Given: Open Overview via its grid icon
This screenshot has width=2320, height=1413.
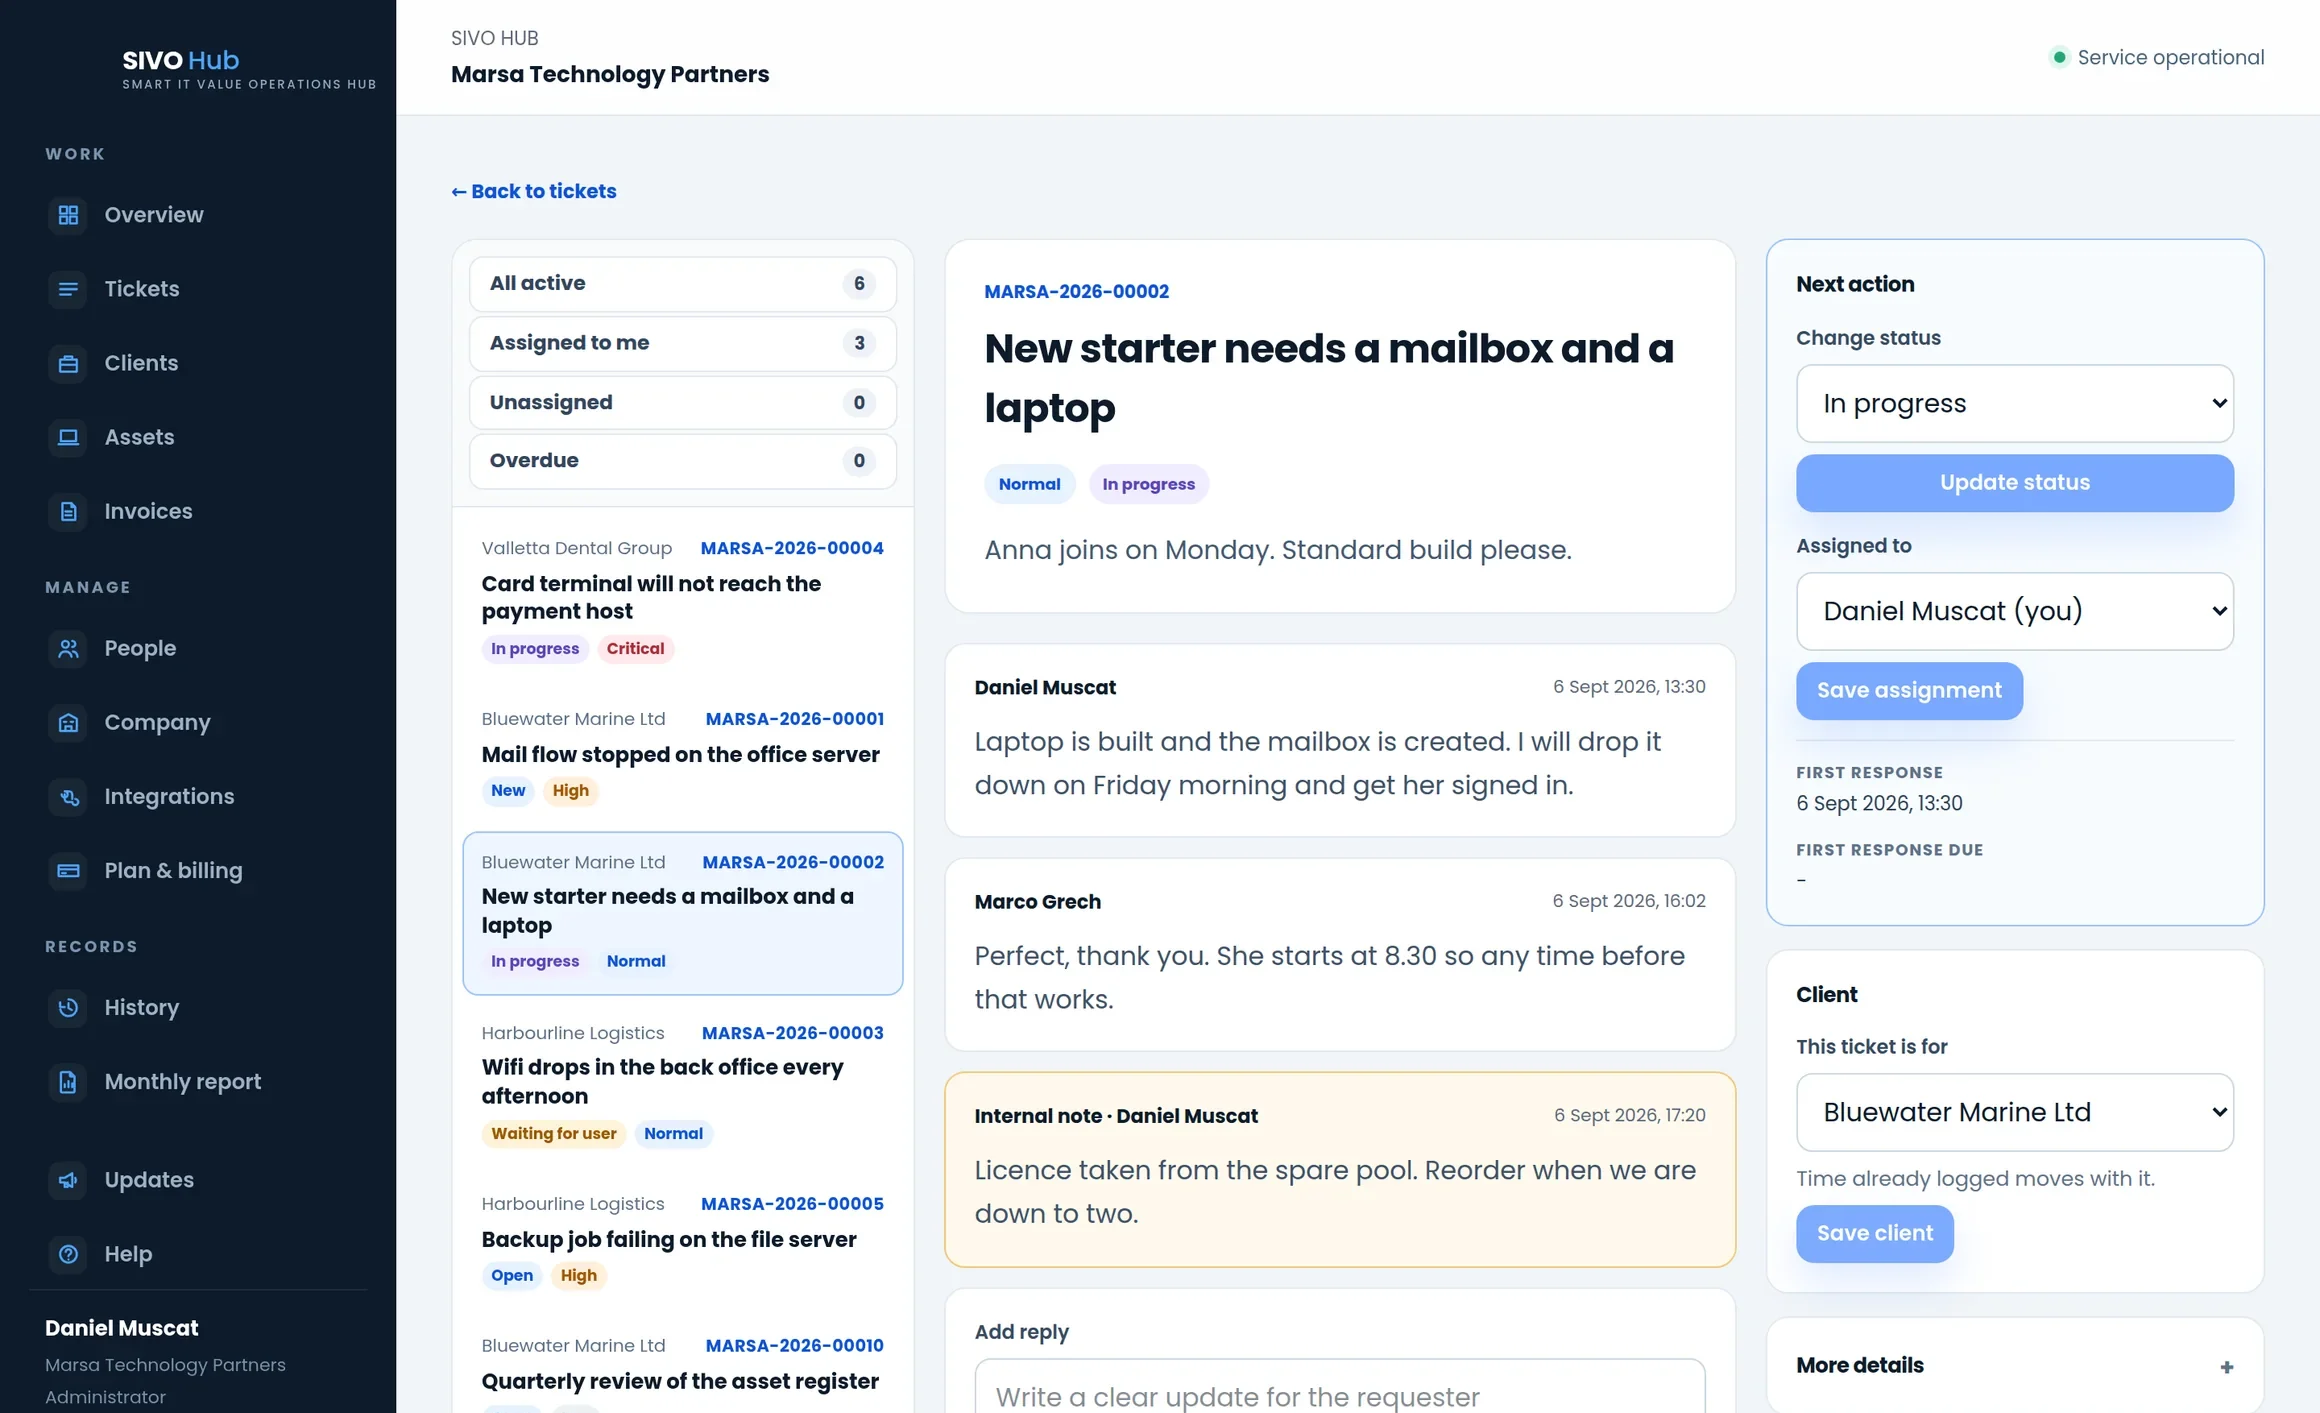Looking at the screenshot, I should (x=68, y=215).
